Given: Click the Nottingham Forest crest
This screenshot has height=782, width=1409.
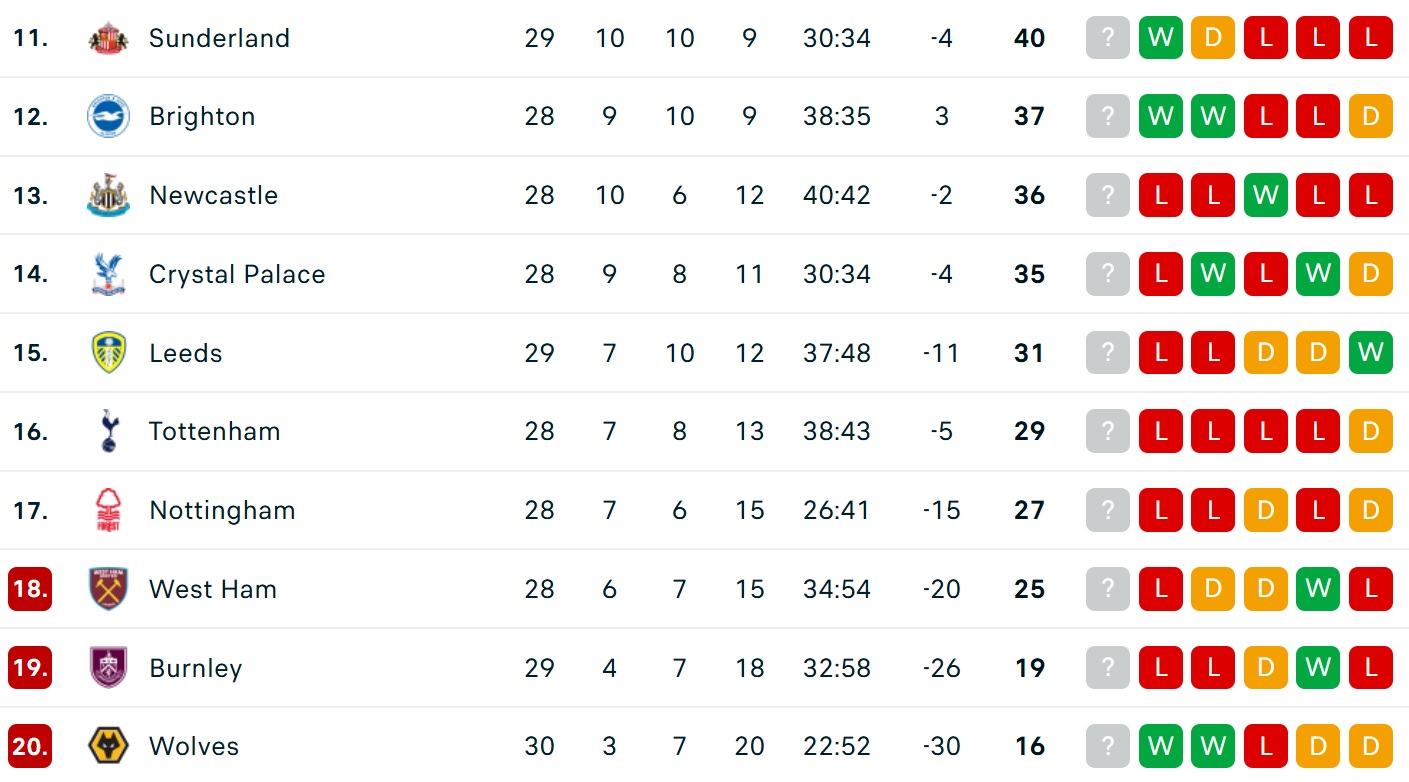Looking at the screenshot, I should [108, 510].
